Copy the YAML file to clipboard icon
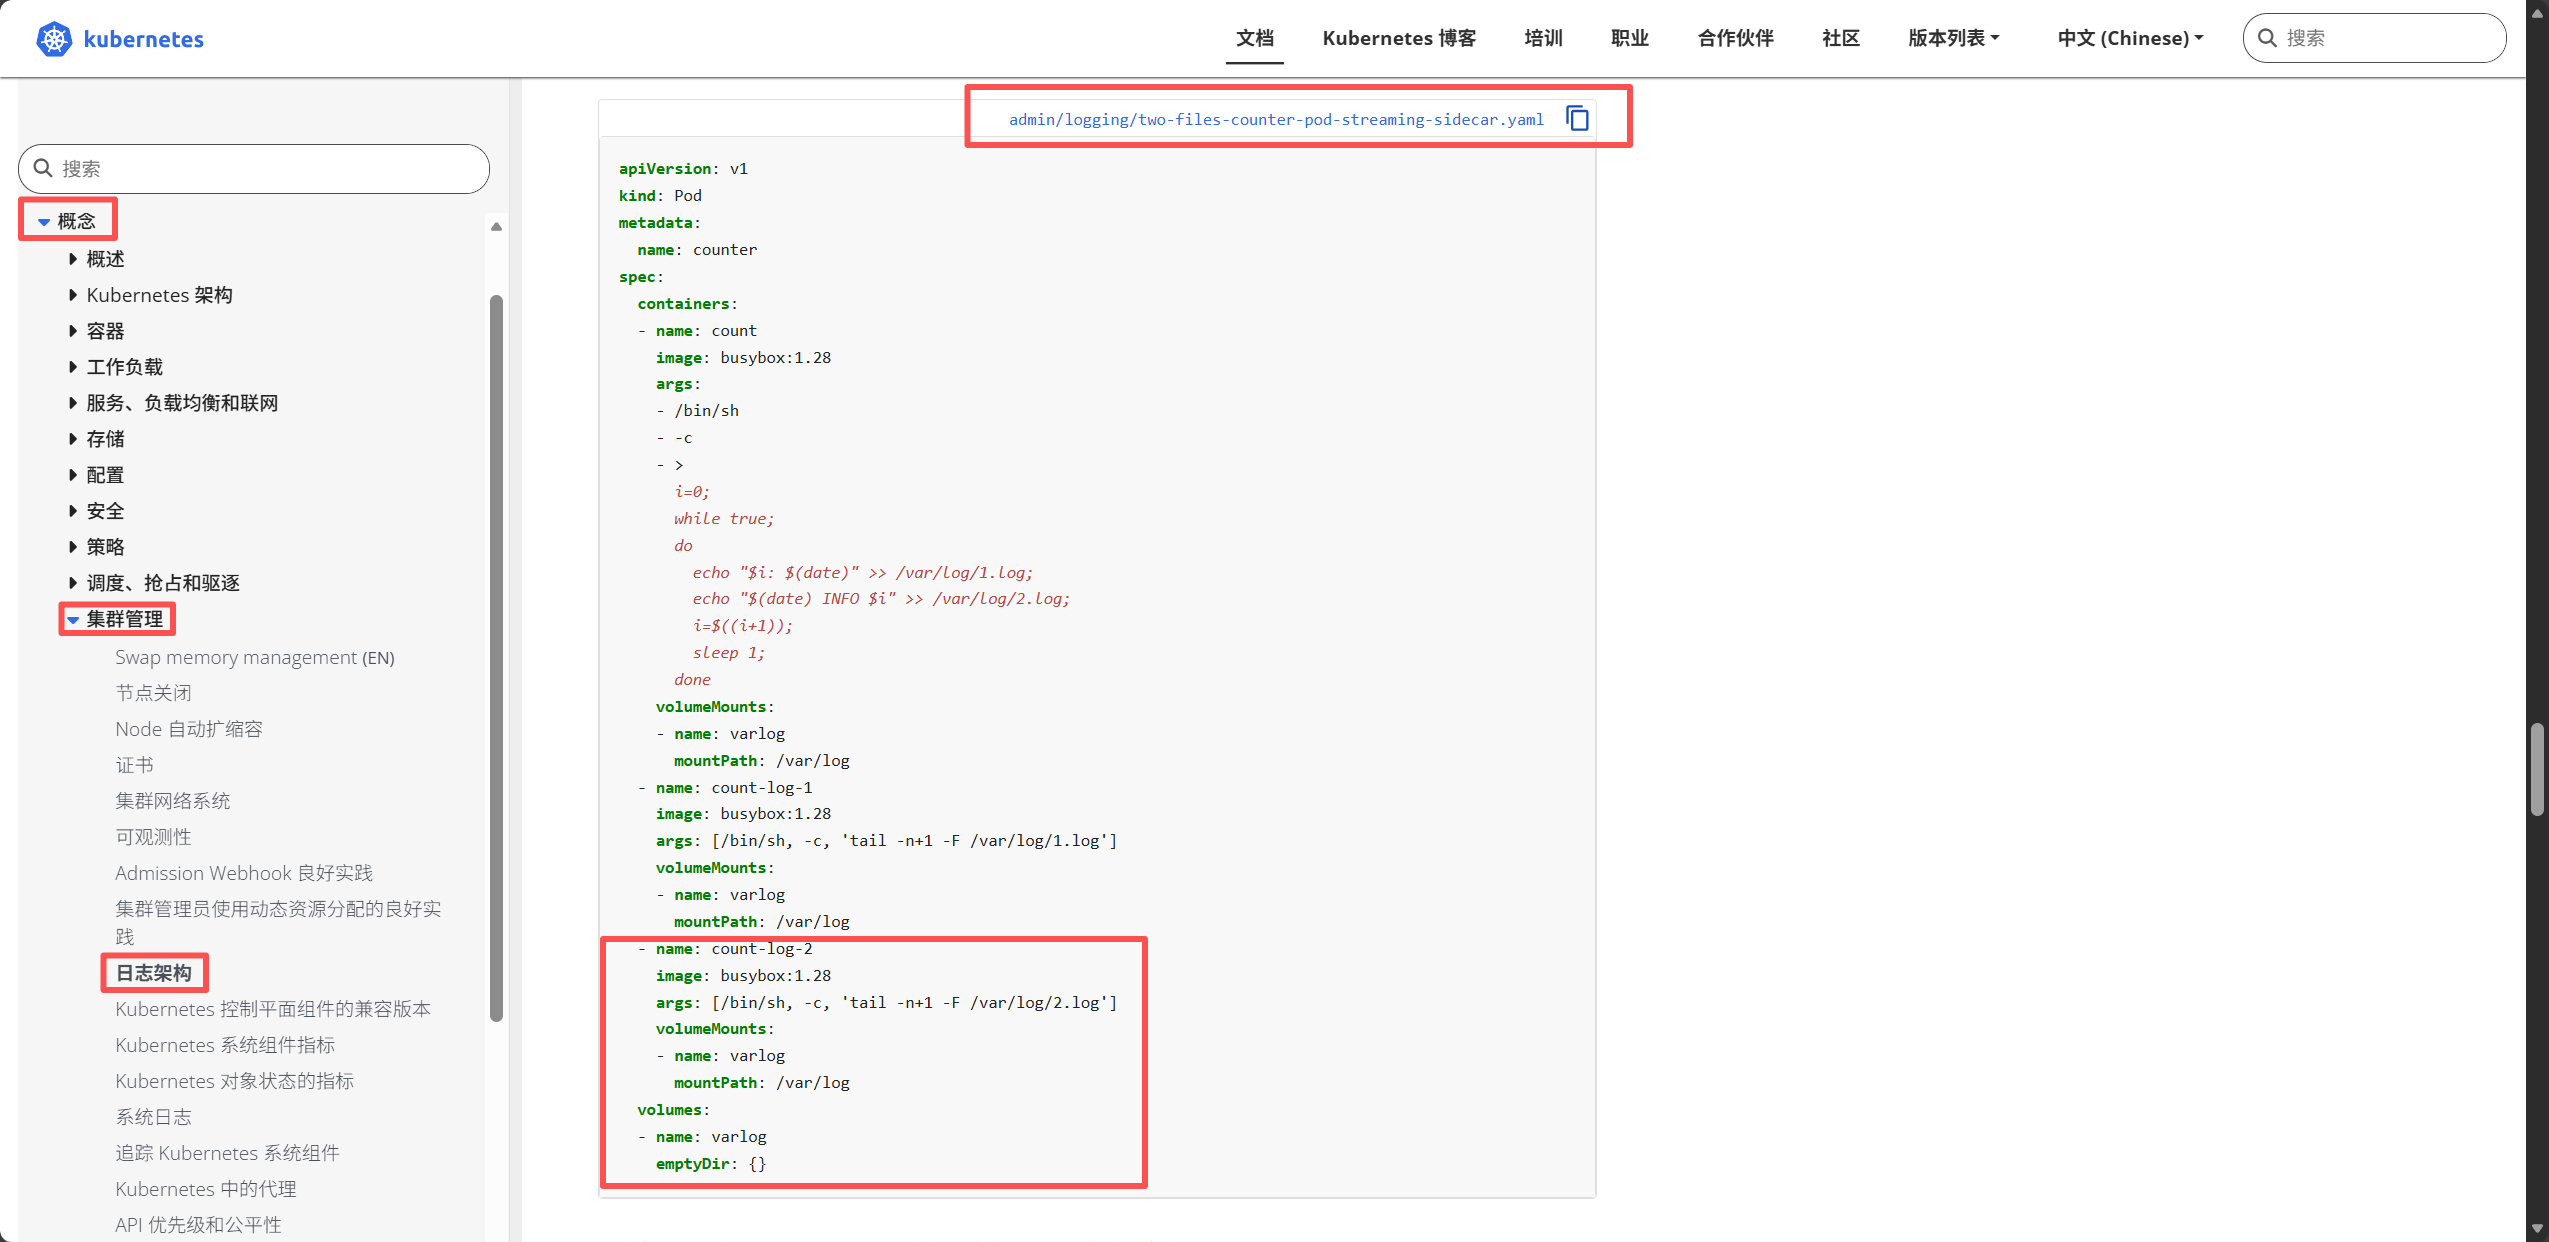Viewport: 2549px width, 1242px height. 1577,118
